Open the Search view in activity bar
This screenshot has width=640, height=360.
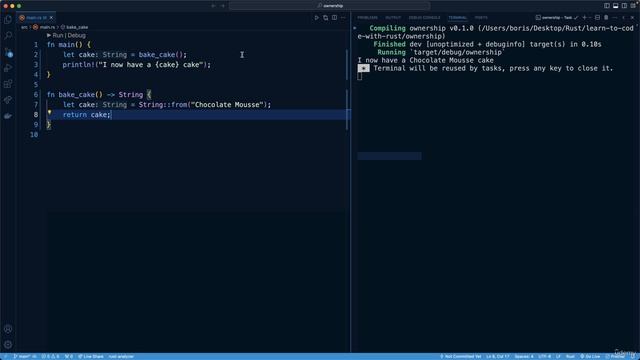coord(8,36)
